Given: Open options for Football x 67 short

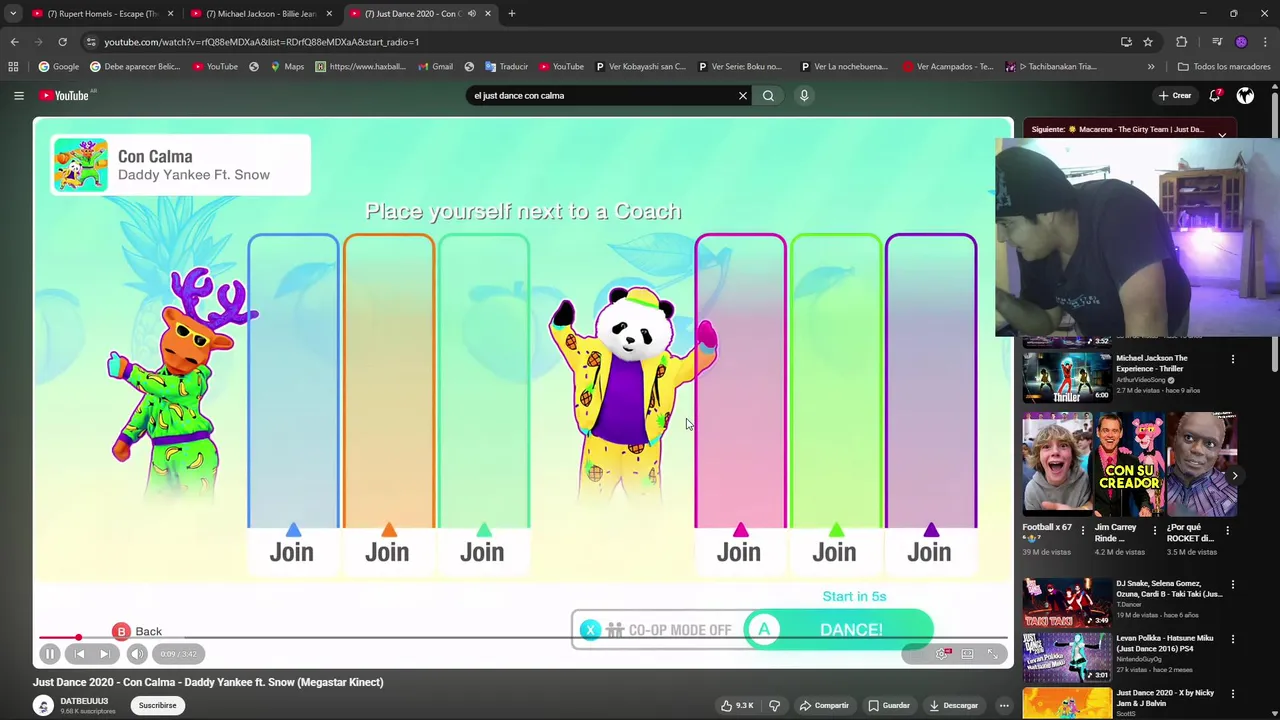Looking at the screenshot, I should (1082, 531).
